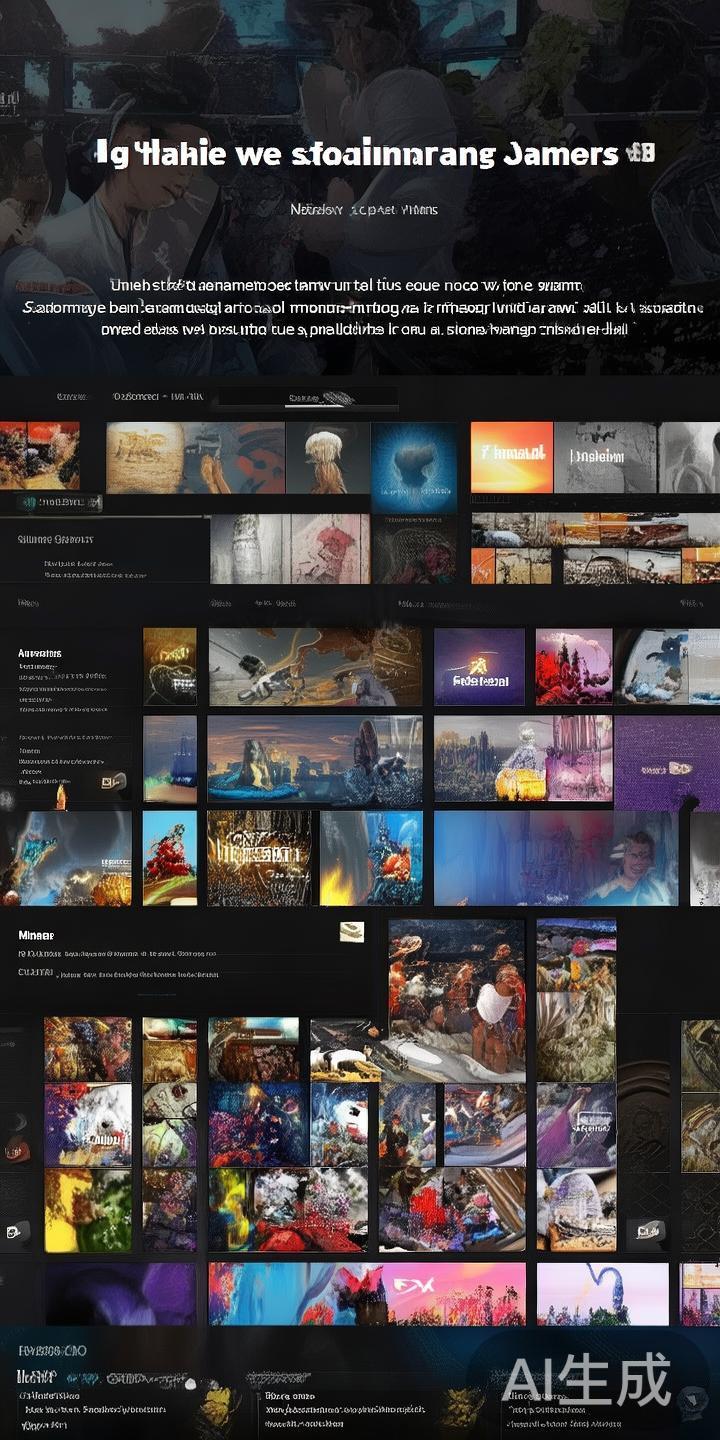Open the jellyfish artwork thumbnail

coord(327,457)
